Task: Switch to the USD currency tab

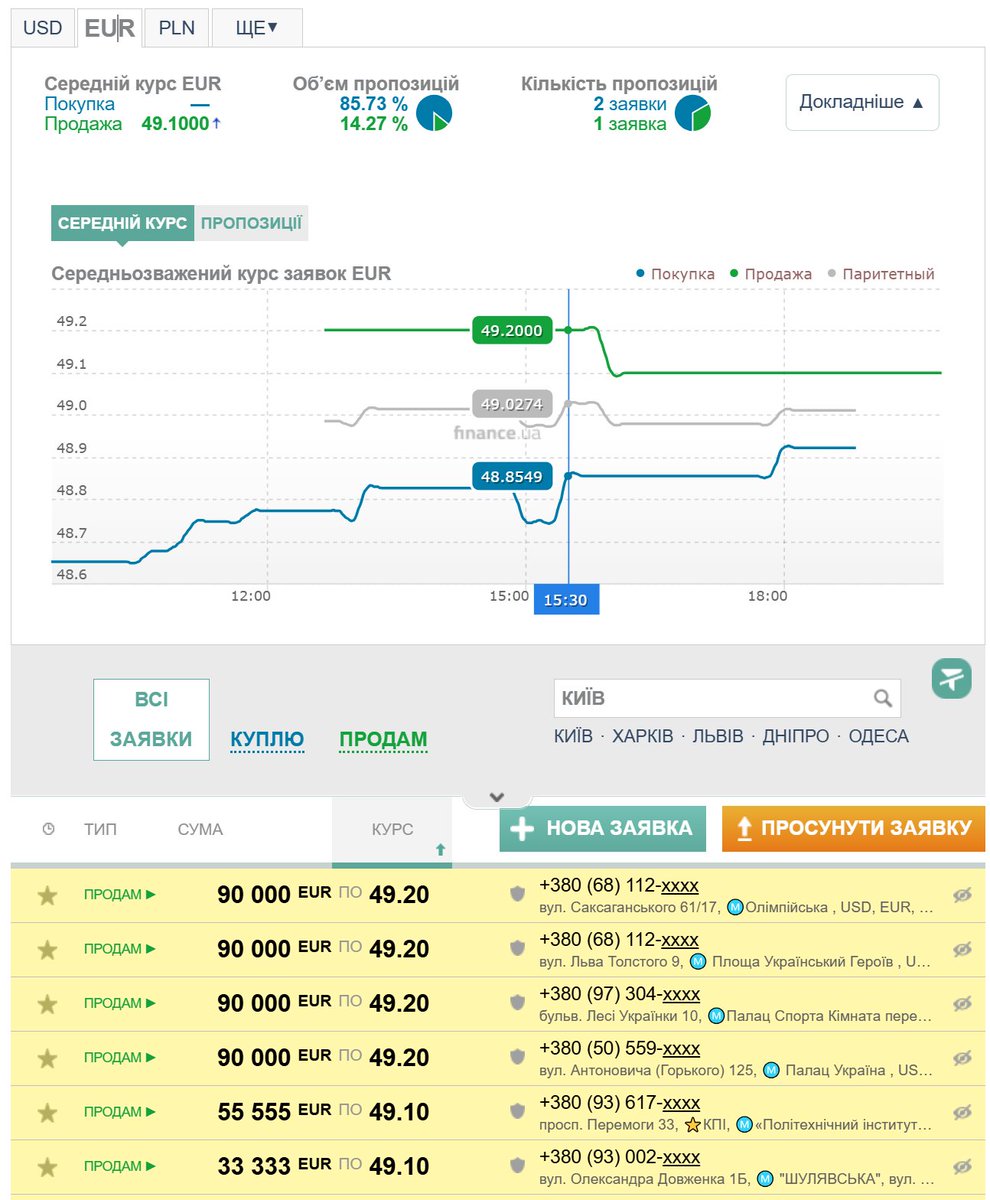Action: (43, 27)
